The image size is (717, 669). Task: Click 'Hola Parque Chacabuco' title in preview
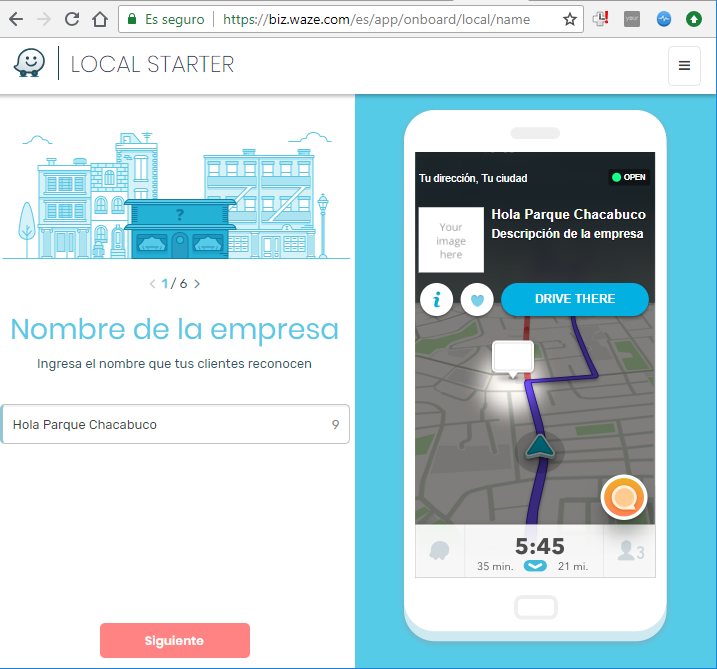pyautogui.click(x=568, y=214)
